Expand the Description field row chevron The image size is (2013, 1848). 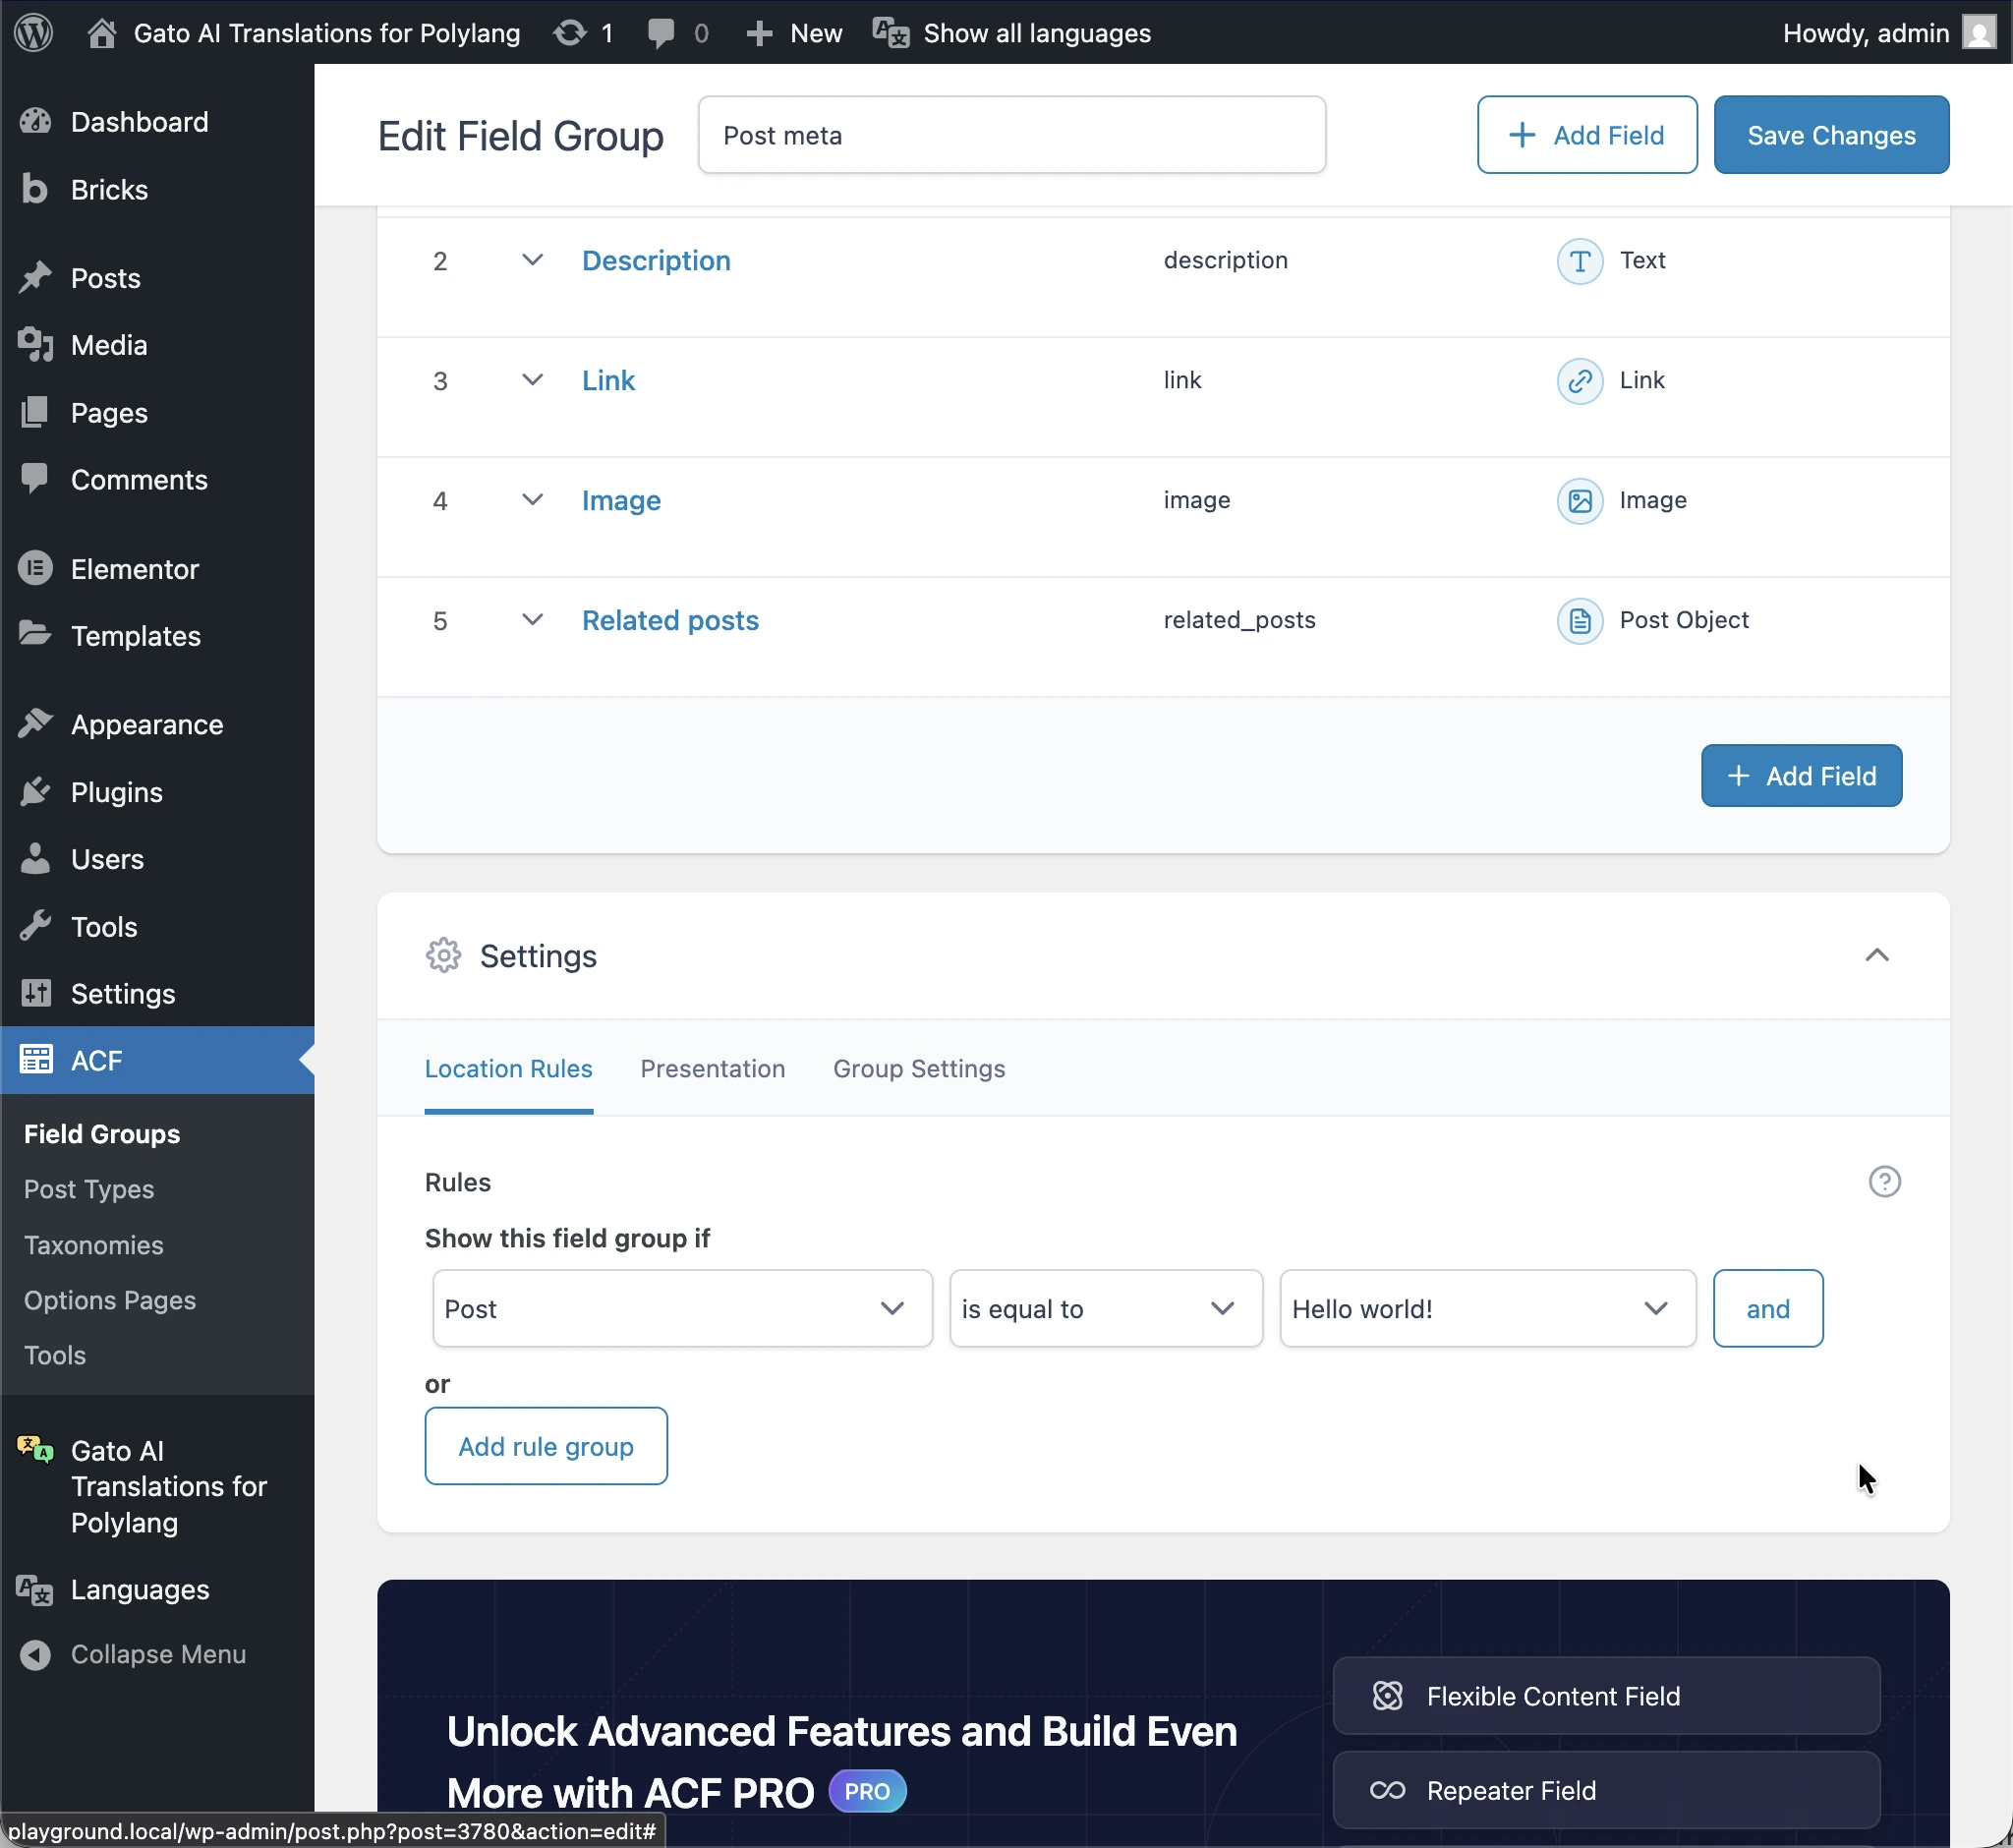pyautogui.click(x=532, y=260)
